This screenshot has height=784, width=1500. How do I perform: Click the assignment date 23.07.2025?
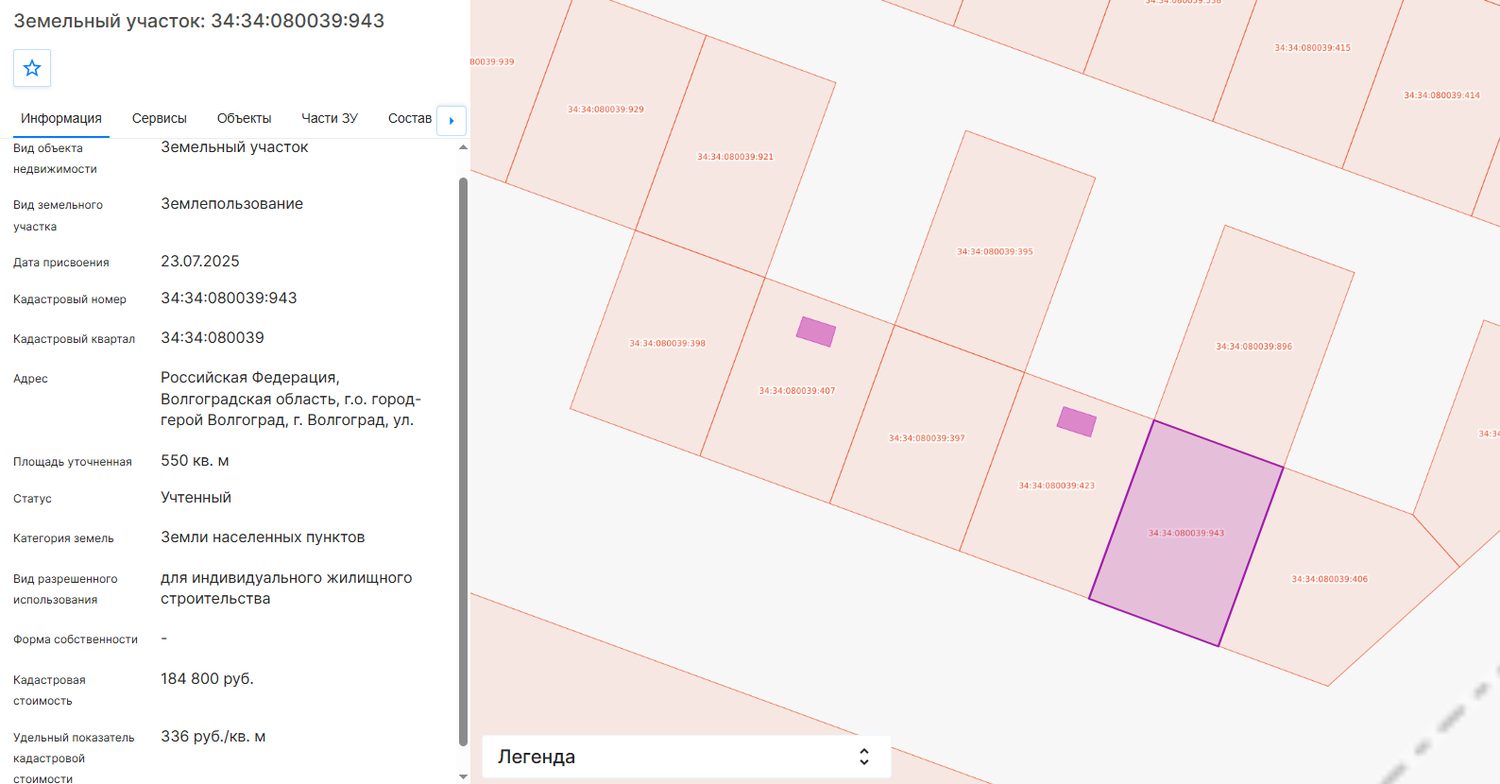click(200, 261)
